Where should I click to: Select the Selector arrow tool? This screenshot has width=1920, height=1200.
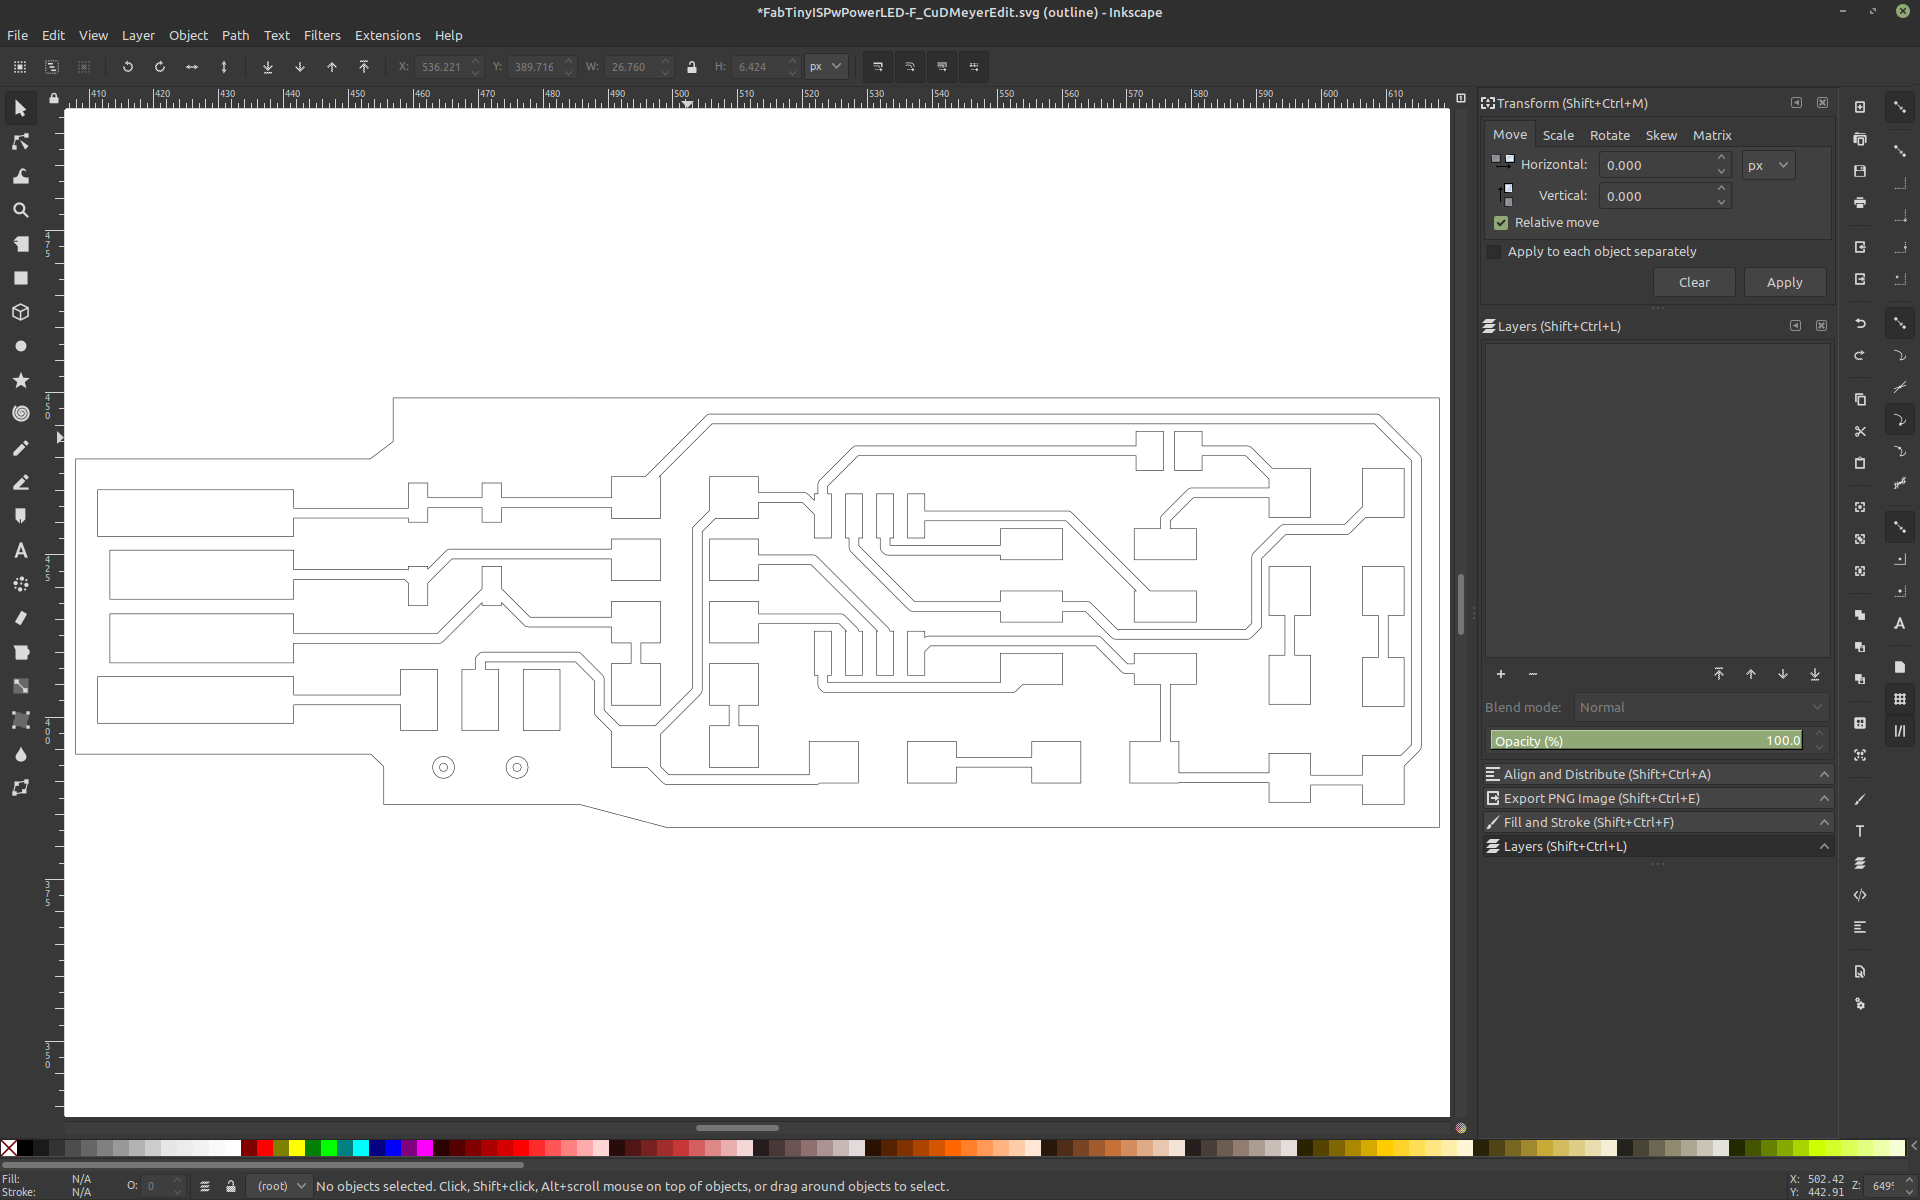20,108
